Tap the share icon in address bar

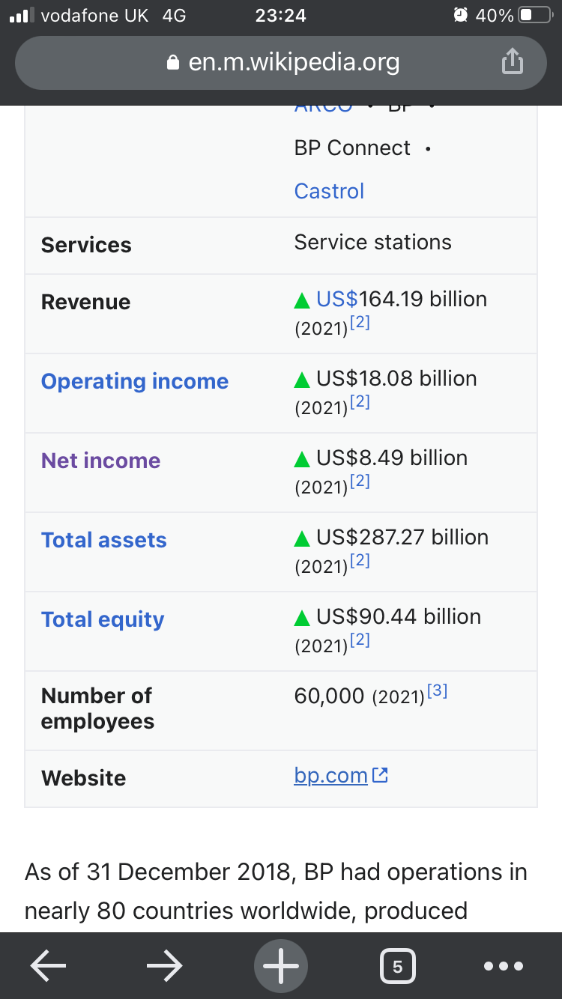[x=512, y=61]
